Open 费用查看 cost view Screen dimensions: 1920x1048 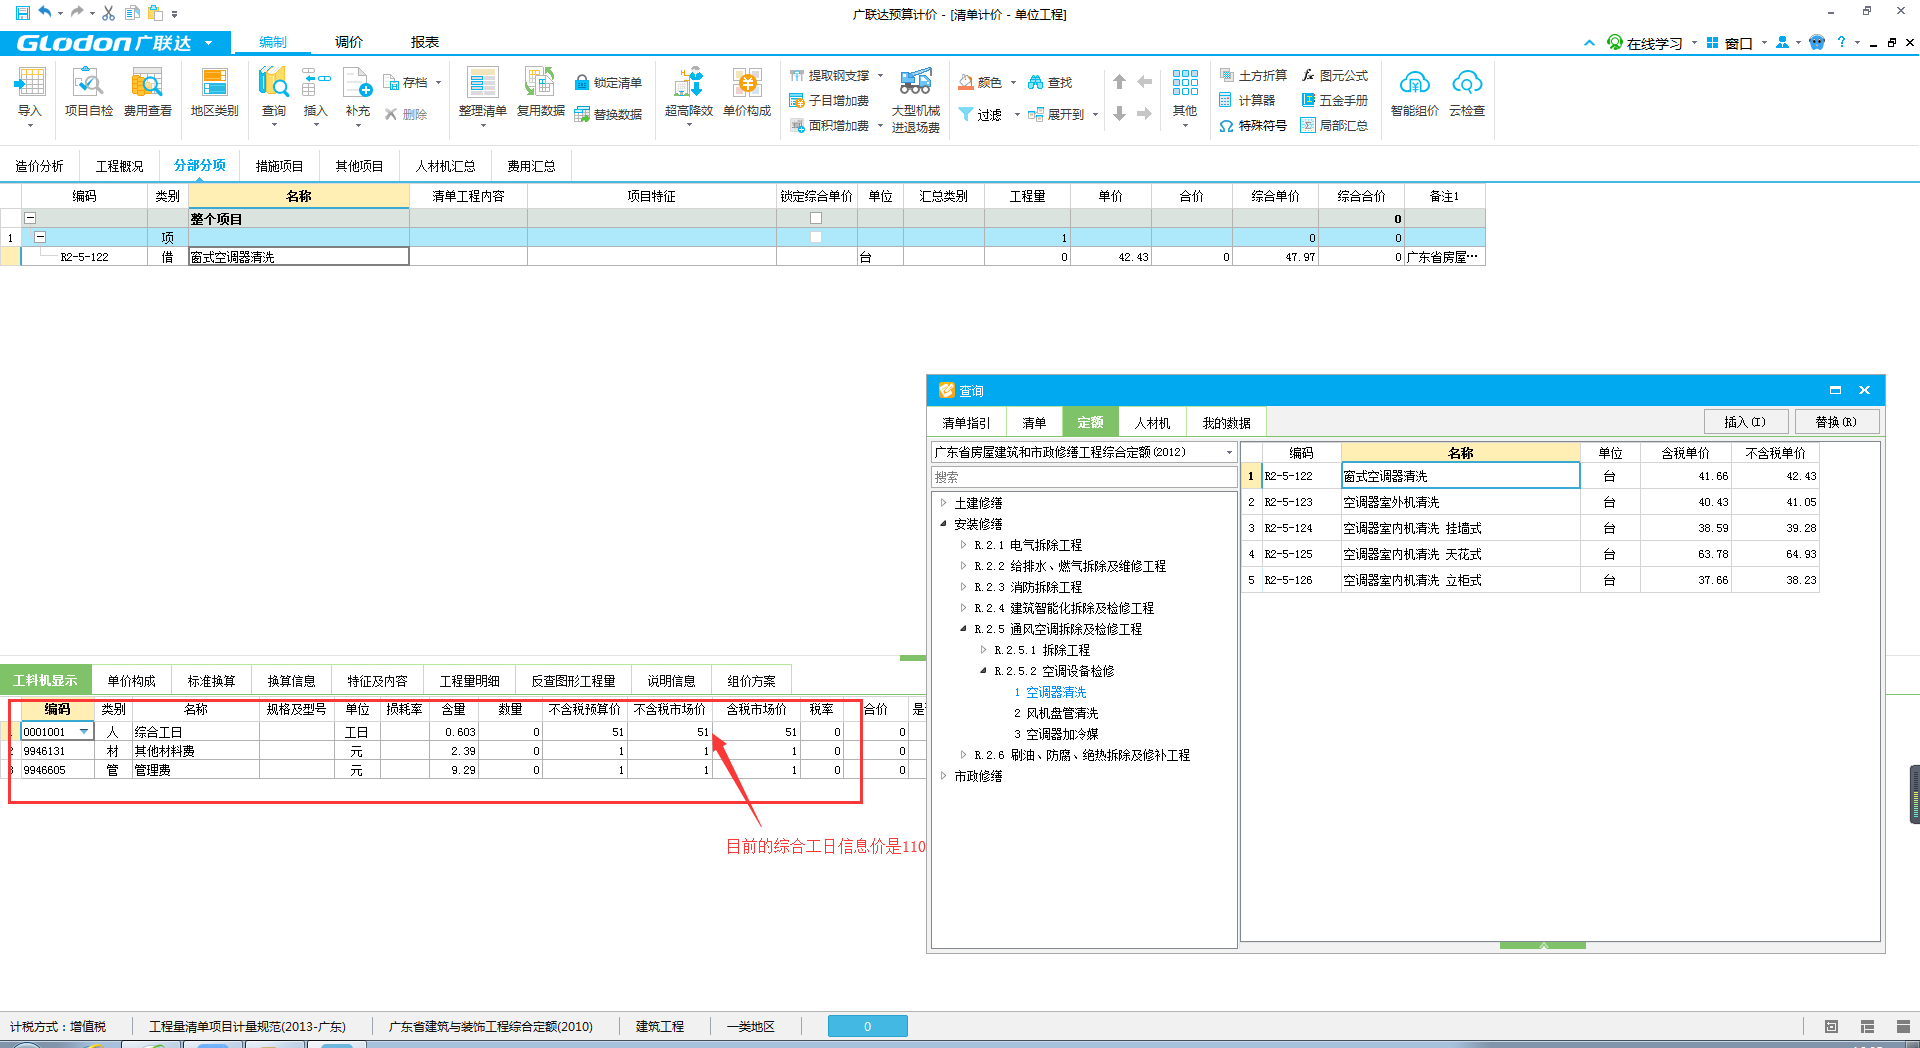point(147,93)
